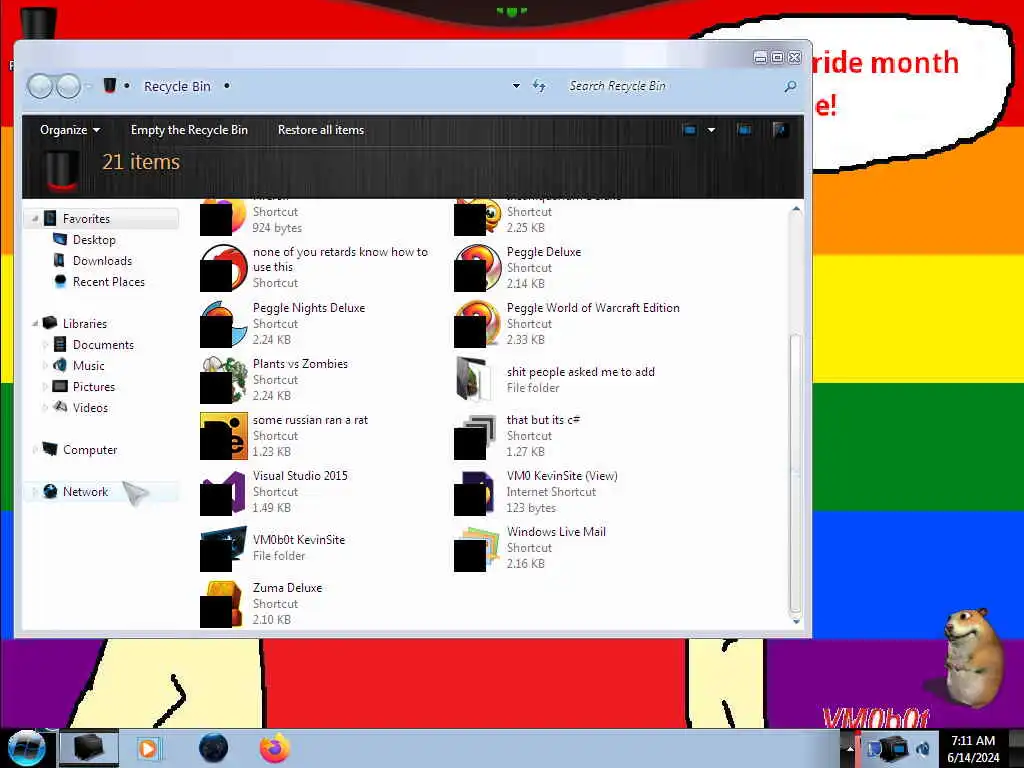
Task: Select the Peggle World of Warcraft Edition icon
Action: click(x=477, y=324)
